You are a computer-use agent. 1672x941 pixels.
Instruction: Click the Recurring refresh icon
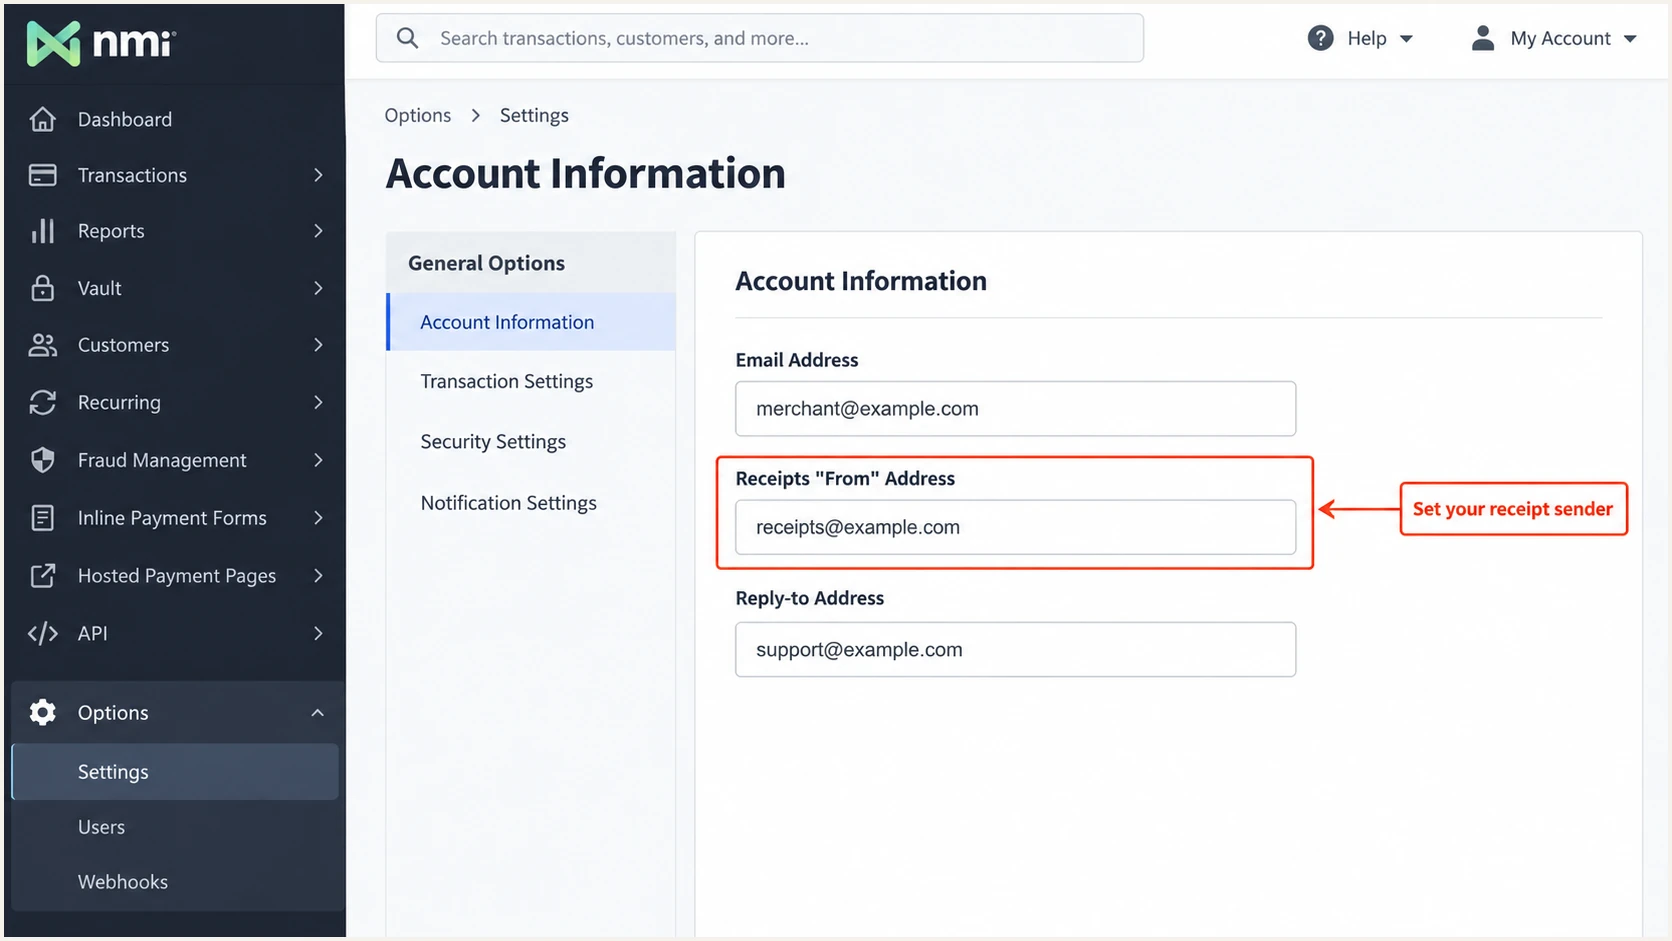[x=42, y=402]
